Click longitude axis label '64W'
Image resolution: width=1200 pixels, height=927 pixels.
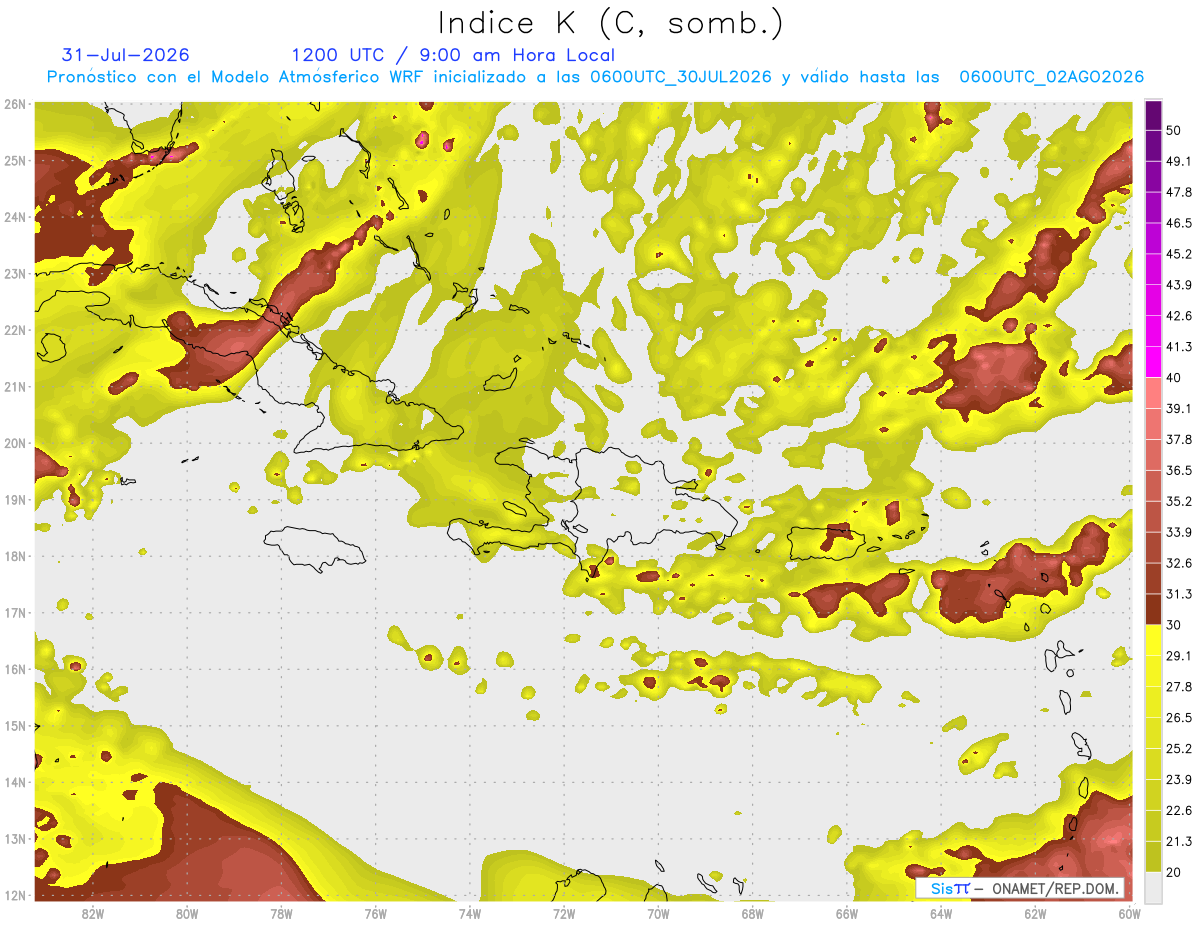pyautogui.click(x=940, y=914)
